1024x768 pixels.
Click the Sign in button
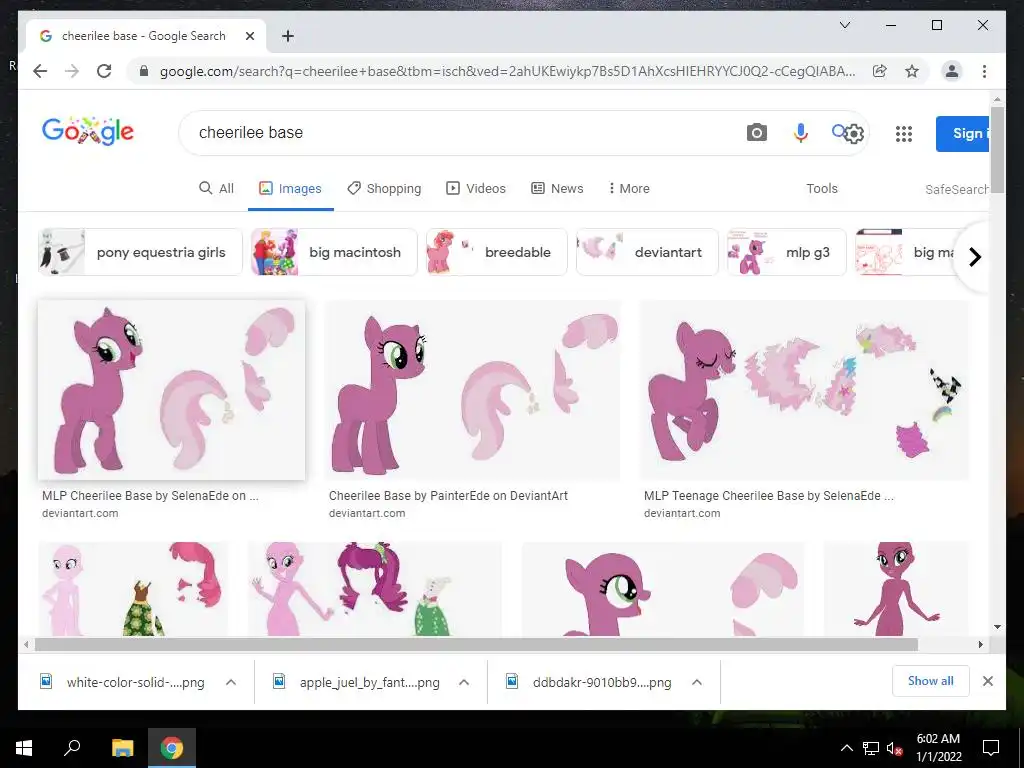pos(963,133)
